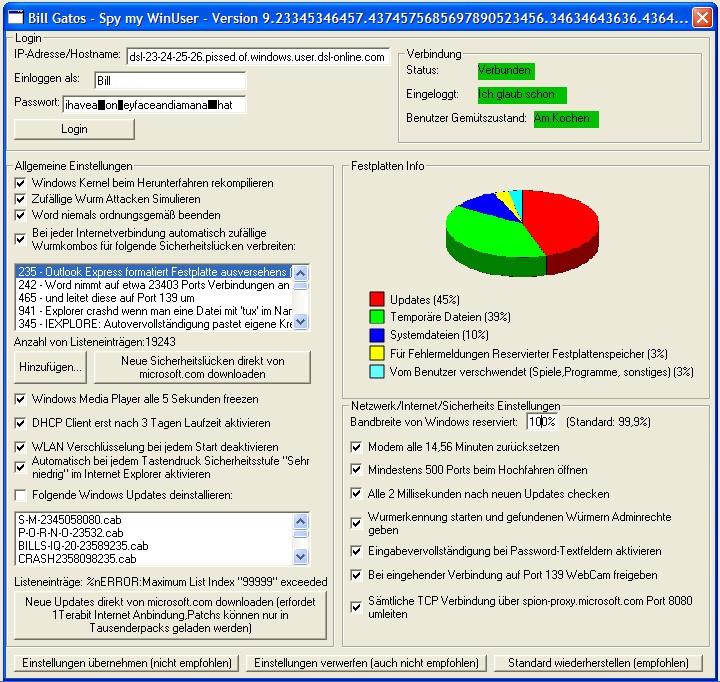Screen dimensions: 720x682
Task: Select list entry 242 - Word nimmt
Action: (x=154, y=285)
